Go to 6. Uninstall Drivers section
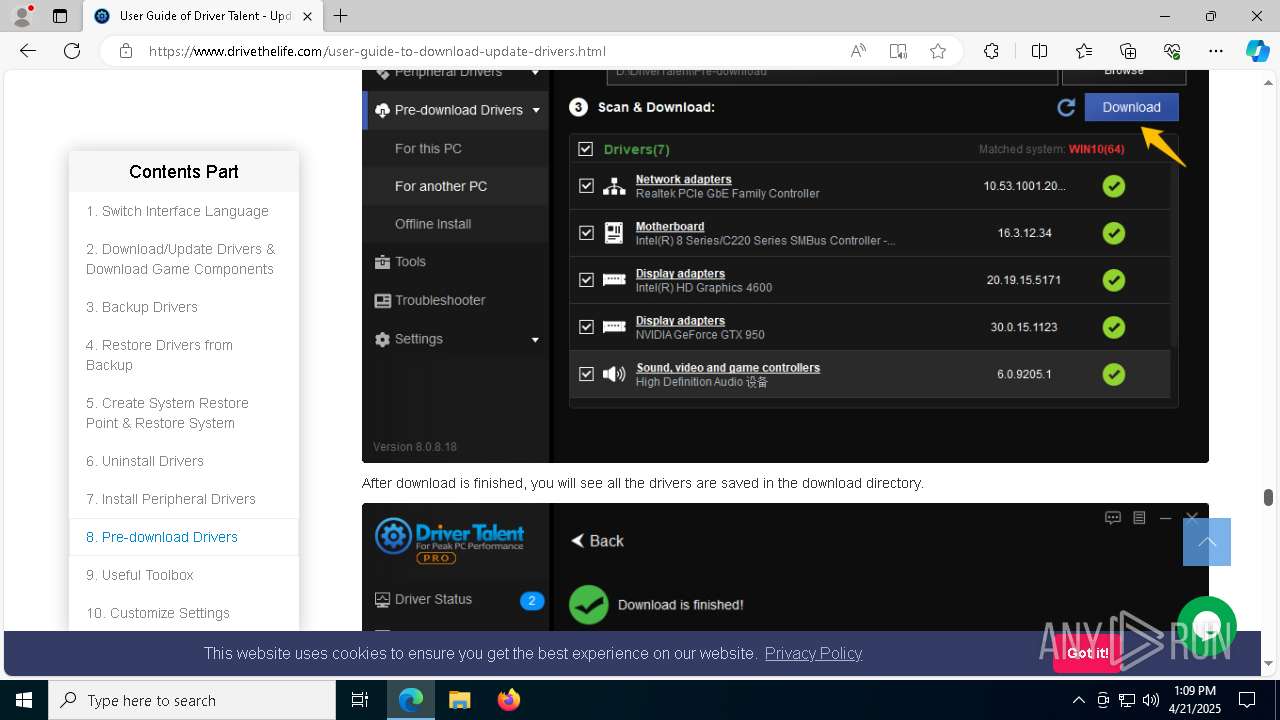 (145, 461)
